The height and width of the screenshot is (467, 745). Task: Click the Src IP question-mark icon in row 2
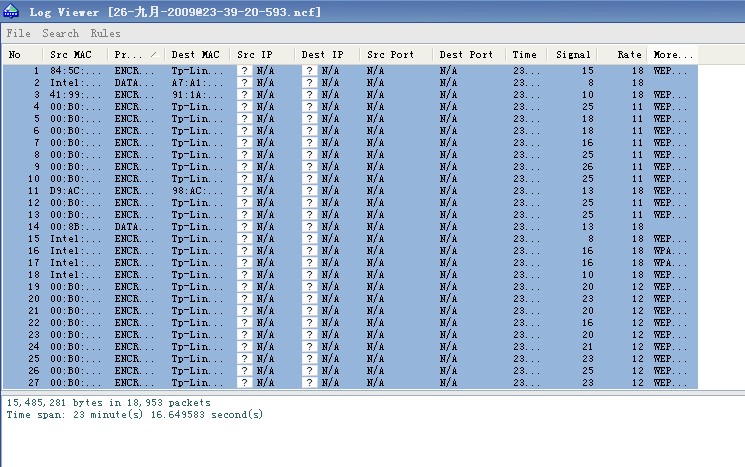245,82
